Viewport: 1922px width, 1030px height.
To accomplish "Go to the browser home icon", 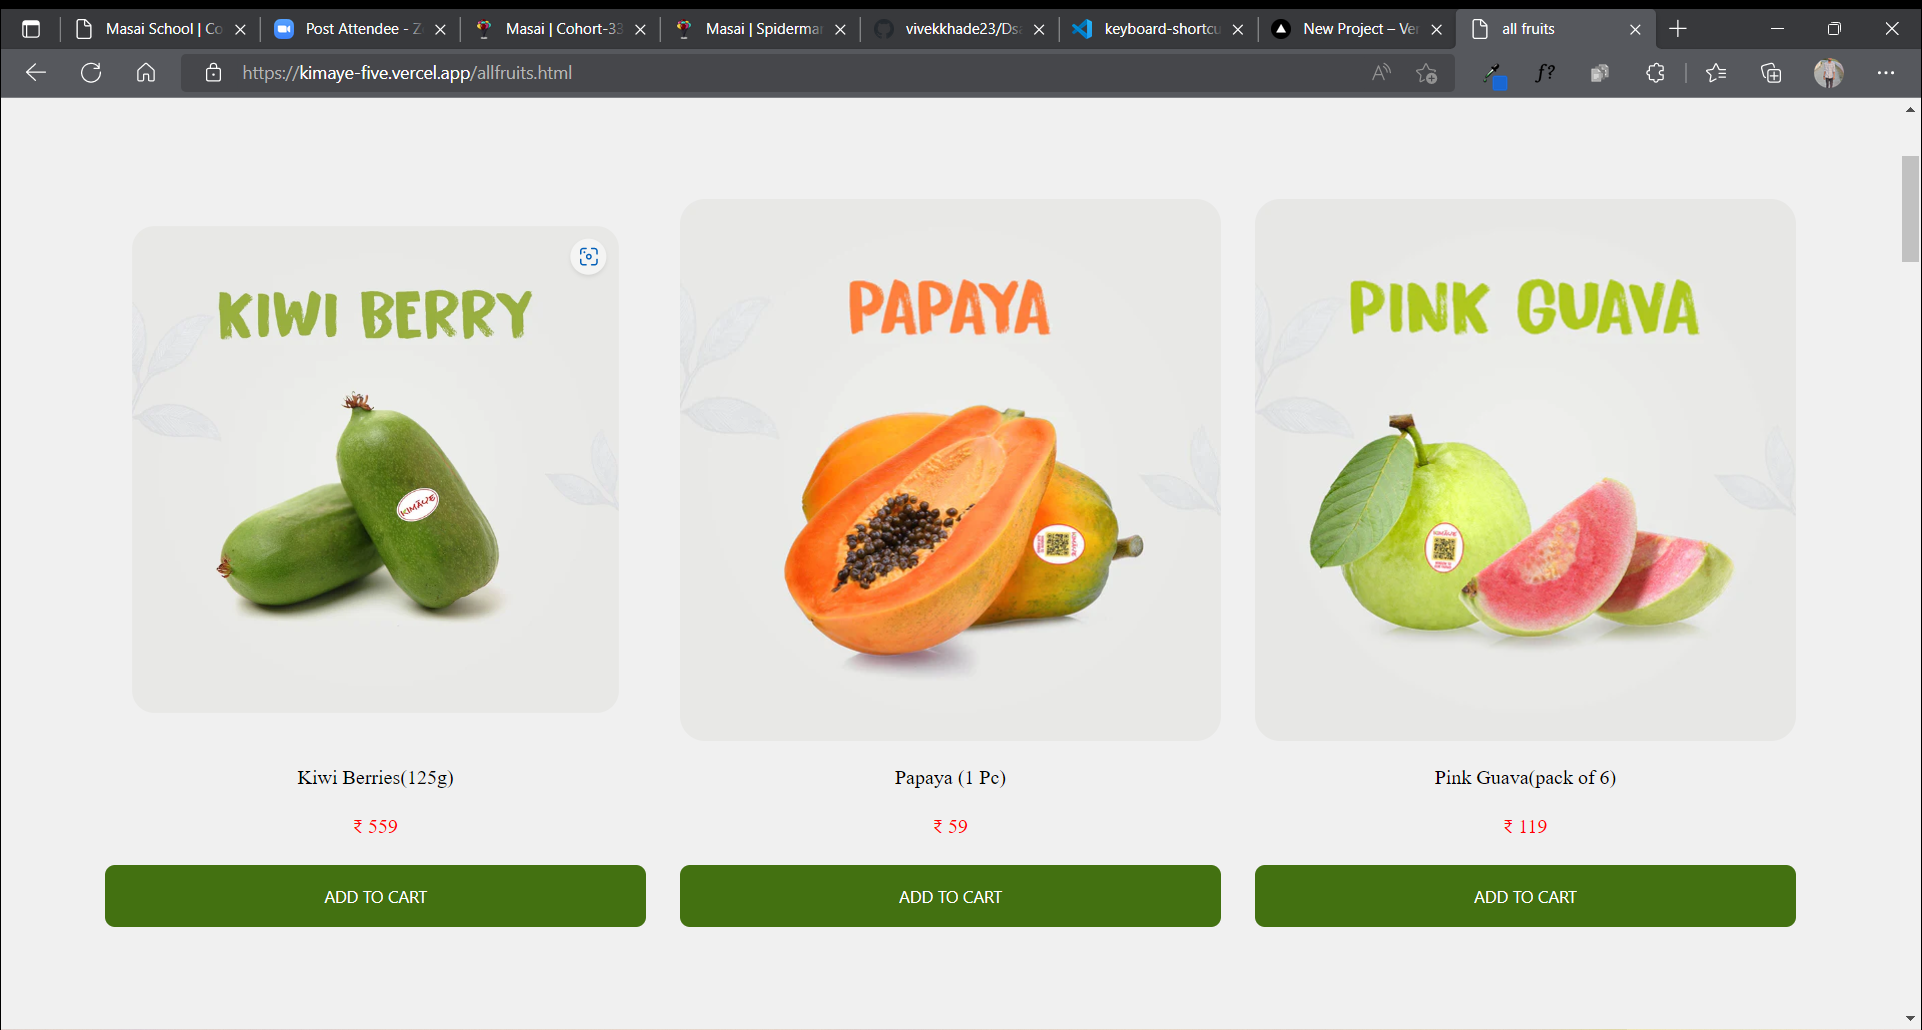I will (146, 73).
